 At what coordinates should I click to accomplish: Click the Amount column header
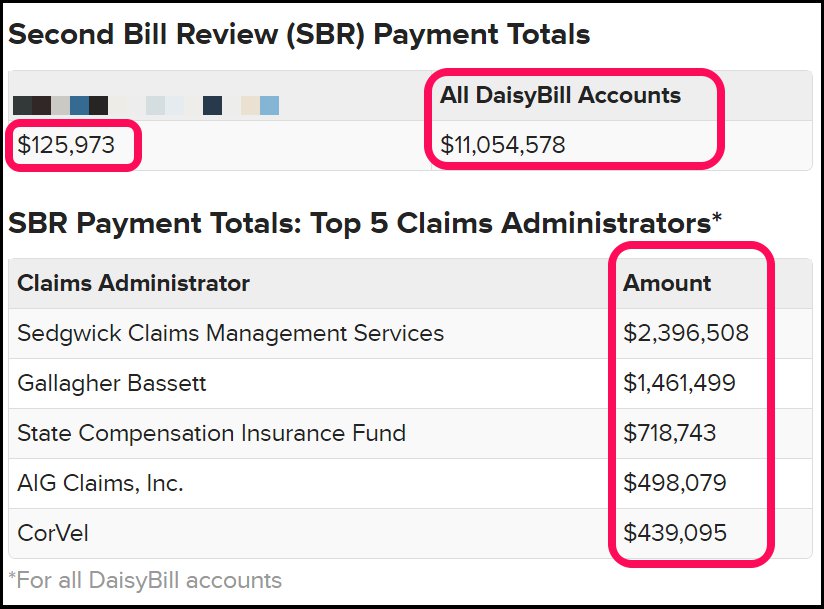point(667,283)
